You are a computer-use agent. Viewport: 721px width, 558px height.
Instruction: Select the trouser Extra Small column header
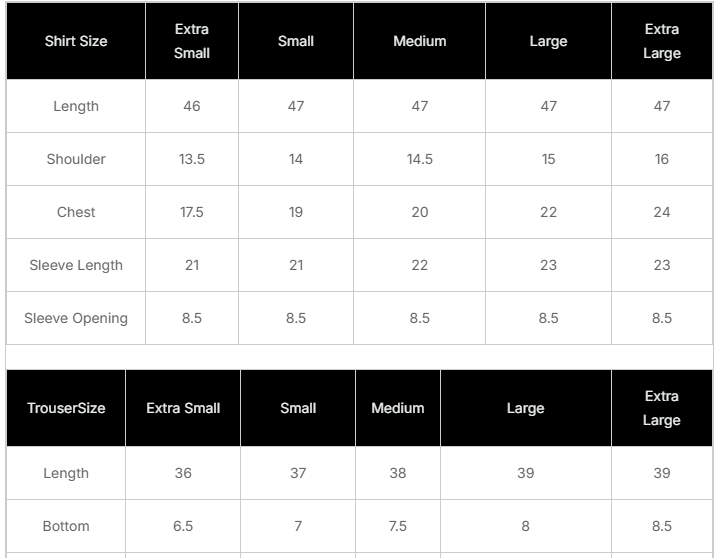[x=183, y=408]
